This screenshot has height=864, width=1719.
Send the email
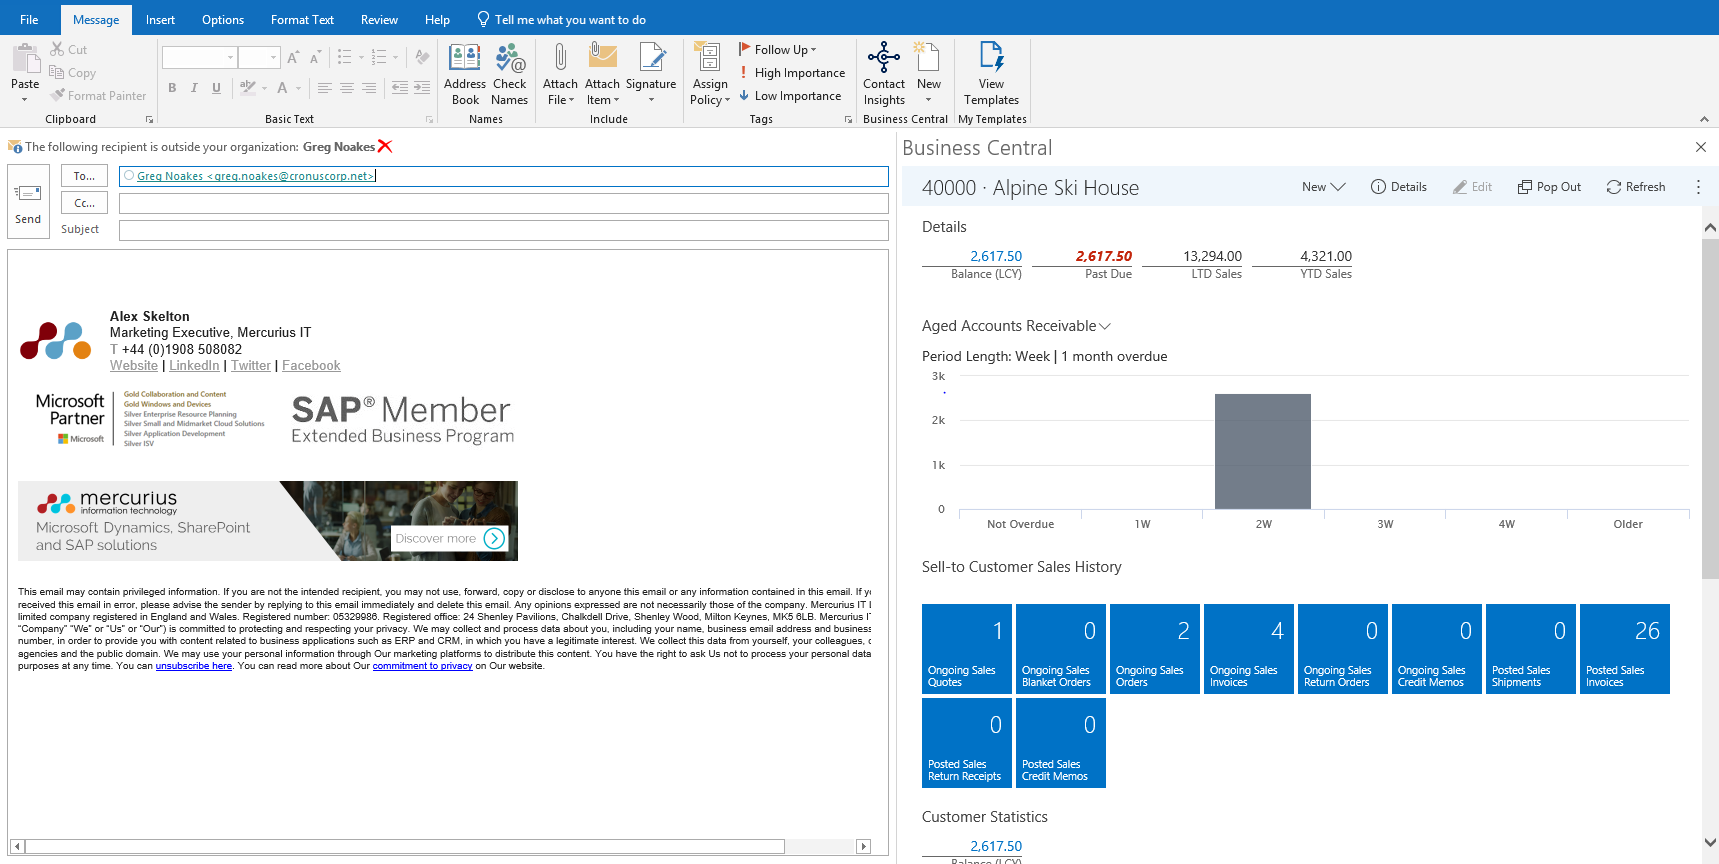point(28,202)
